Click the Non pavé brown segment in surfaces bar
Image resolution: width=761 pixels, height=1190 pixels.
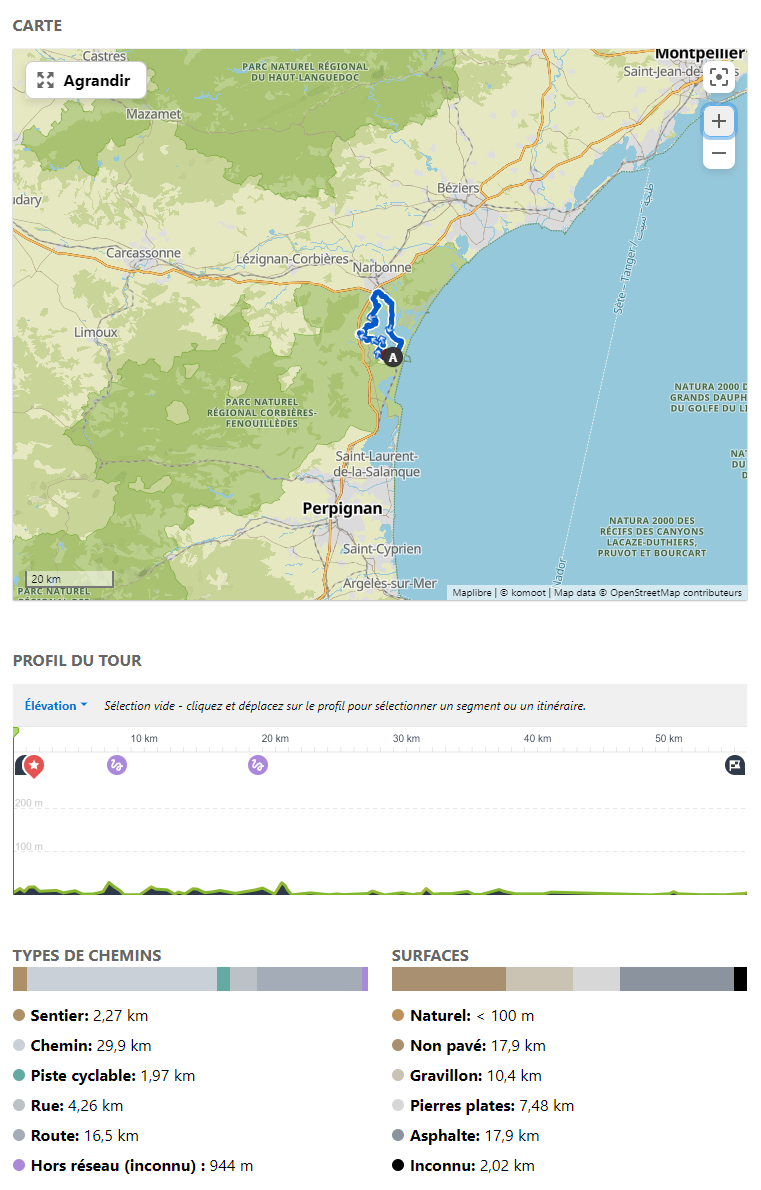(449, 979)
